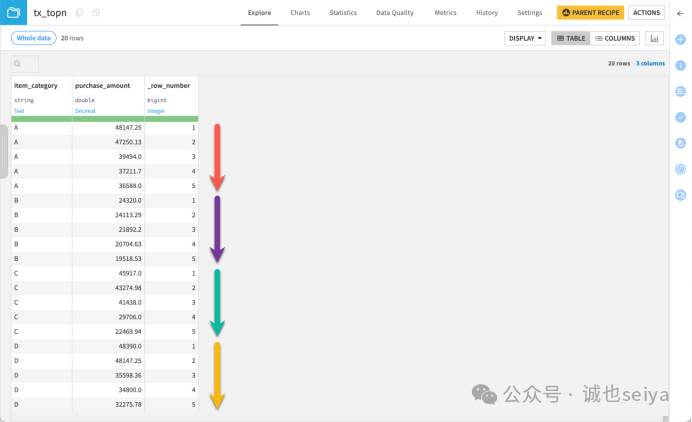The image size is (692, 422).
Task: Select the Explore tab
Action: 260,13
